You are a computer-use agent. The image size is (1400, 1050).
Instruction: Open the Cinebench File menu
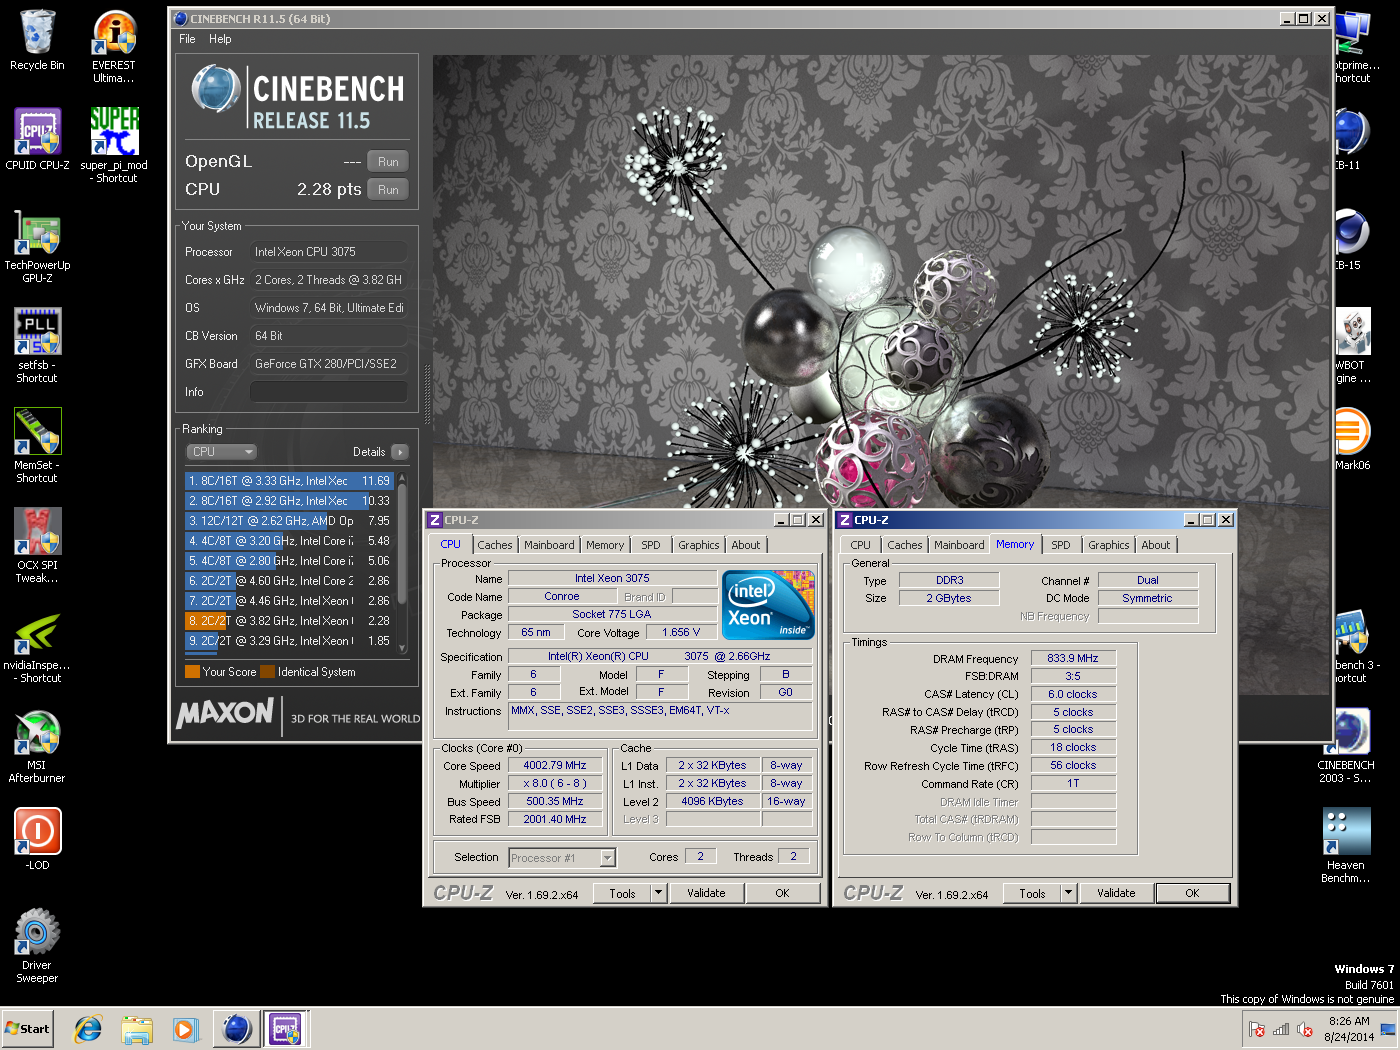tap(187, 39)
